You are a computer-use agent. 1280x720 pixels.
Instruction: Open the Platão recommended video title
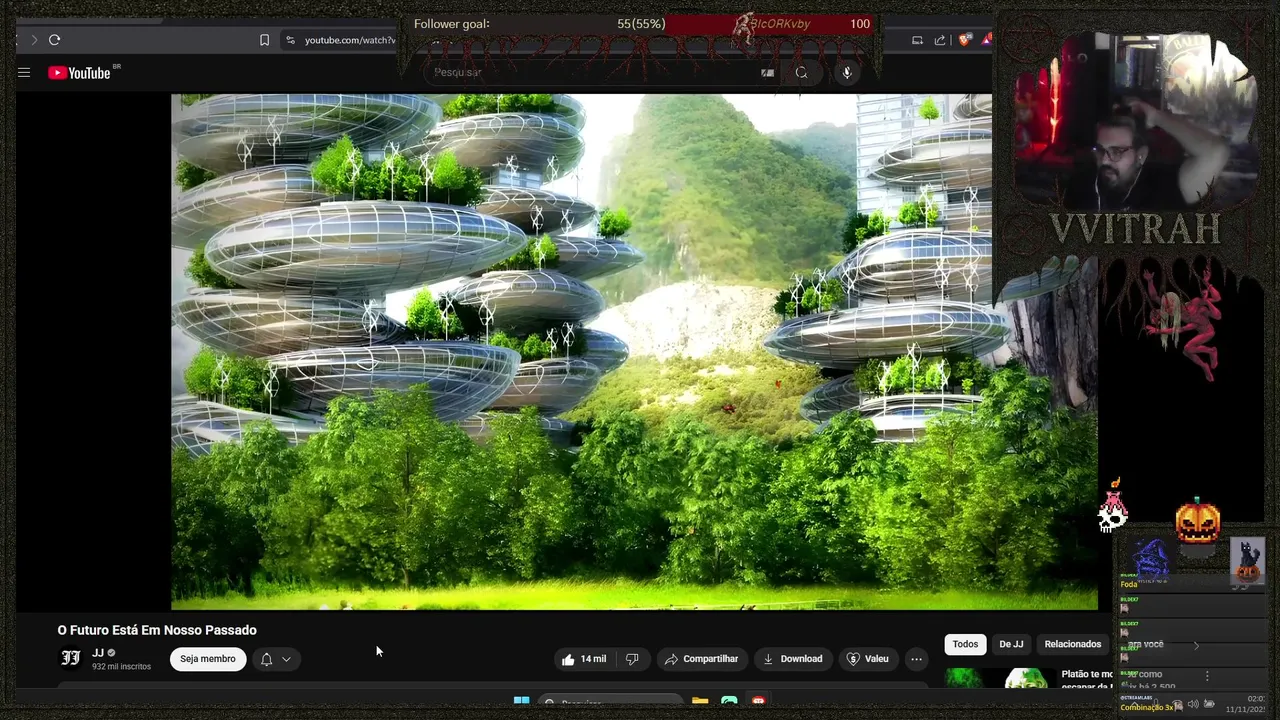[1087, 680]
